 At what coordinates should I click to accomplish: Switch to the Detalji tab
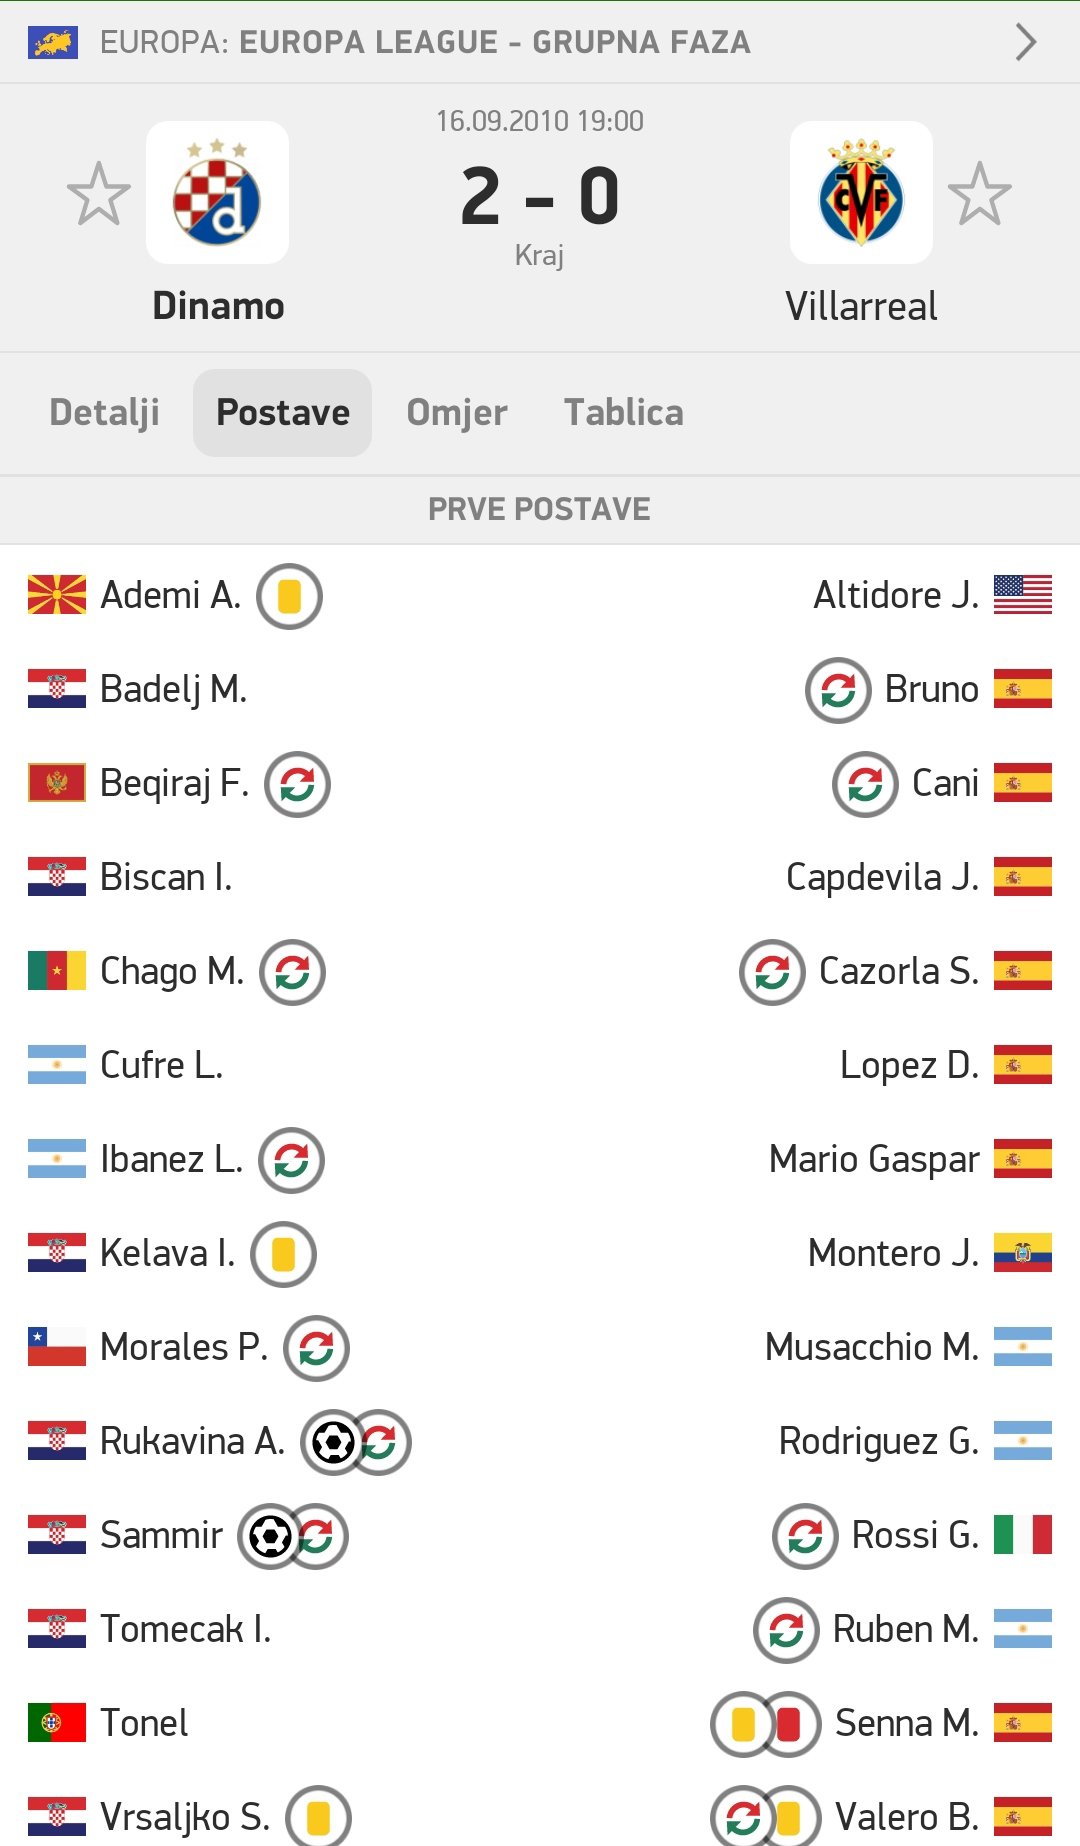pos(105,413)
